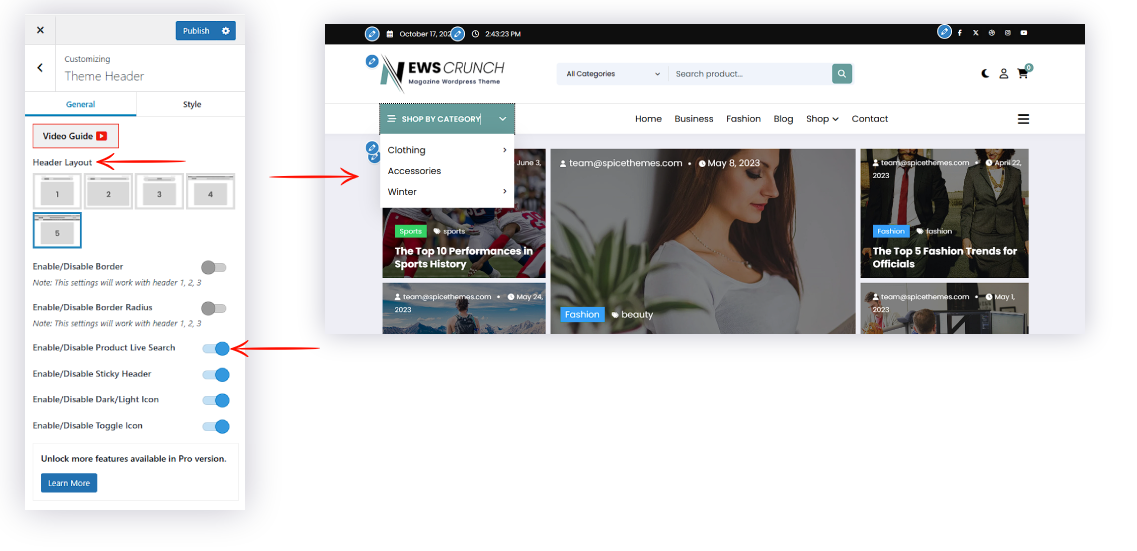Close the customizer with X icon
The height and width of the screenshot is (551, 1137).
[40, 31]
